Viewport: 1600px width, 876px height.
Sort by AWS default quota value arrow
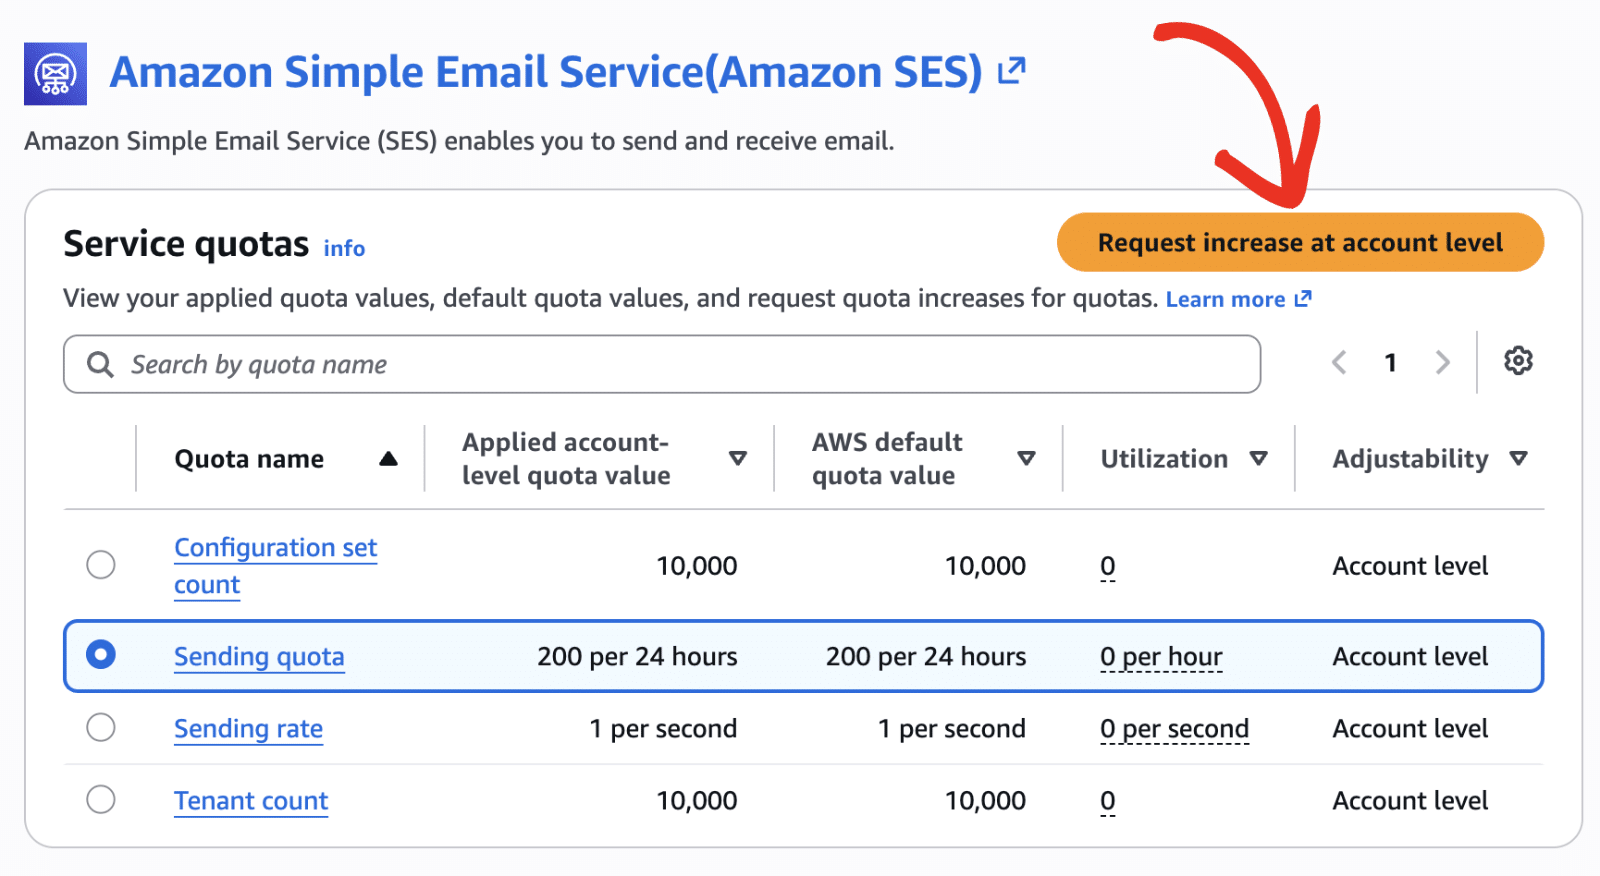pos(1026,458)
